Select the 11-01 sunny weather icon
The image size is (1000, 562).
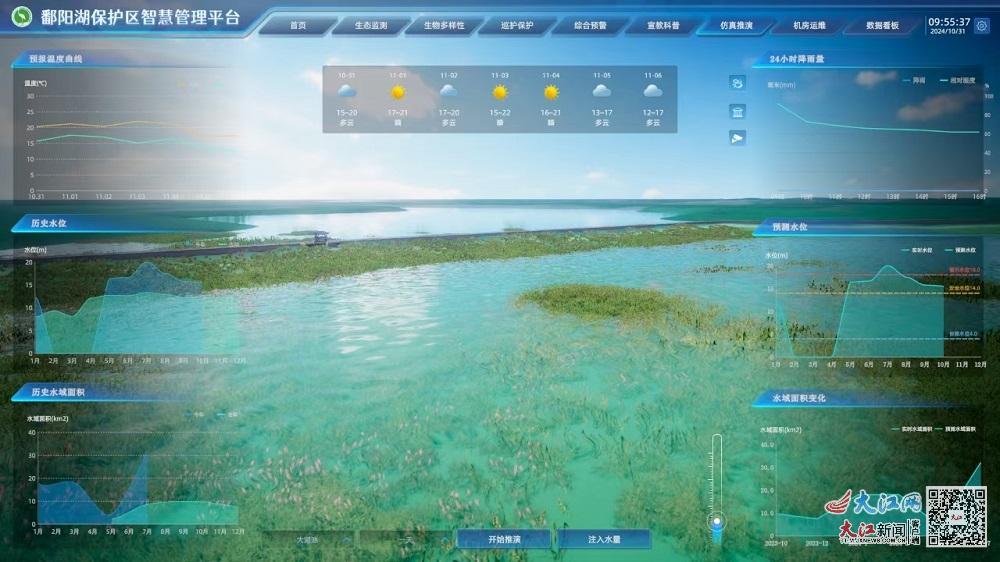(398, 92)
